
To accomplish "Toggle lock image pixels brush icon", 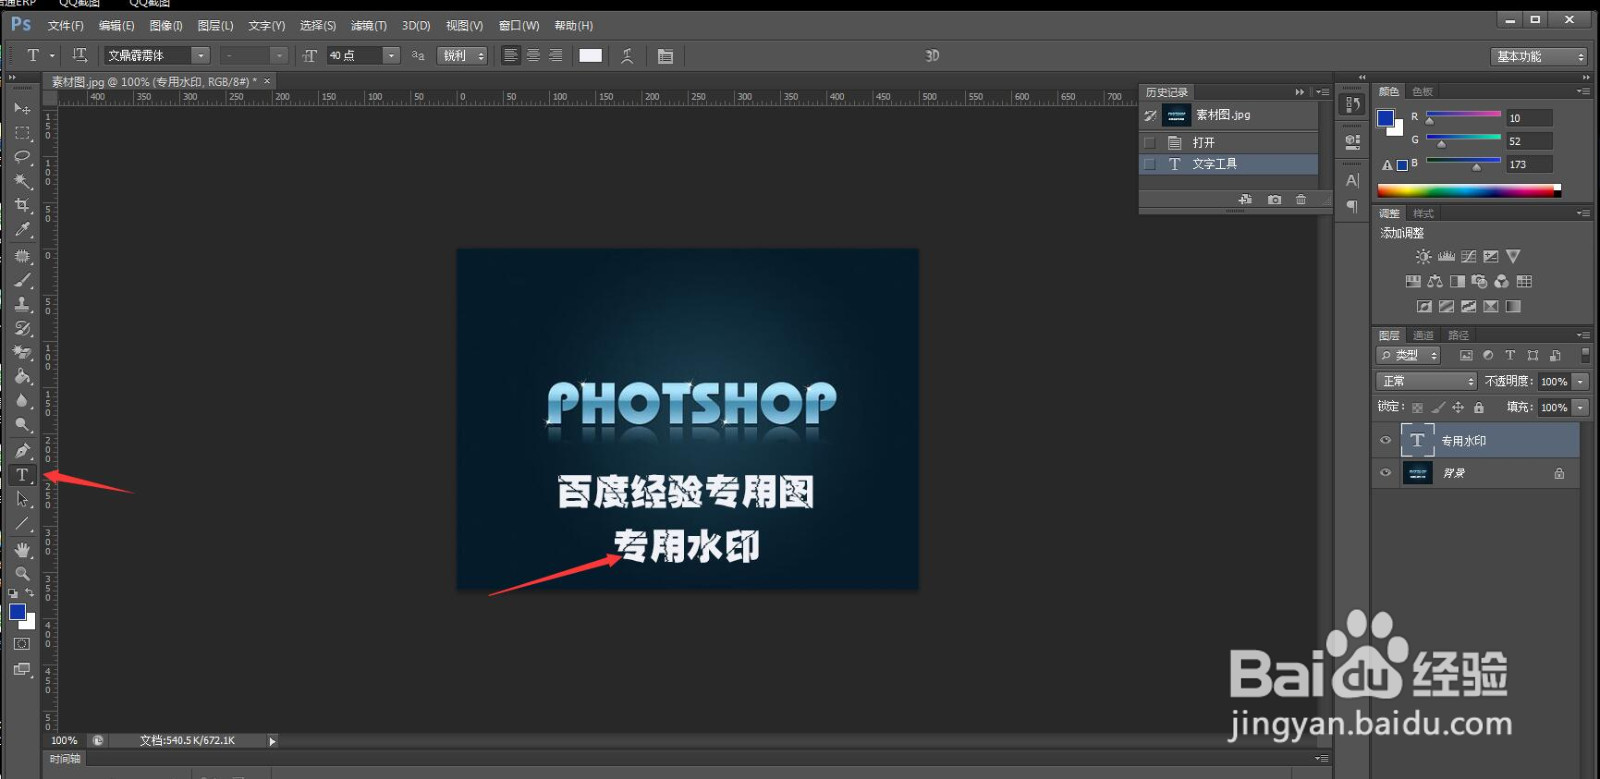I will tap(1438, 407).
